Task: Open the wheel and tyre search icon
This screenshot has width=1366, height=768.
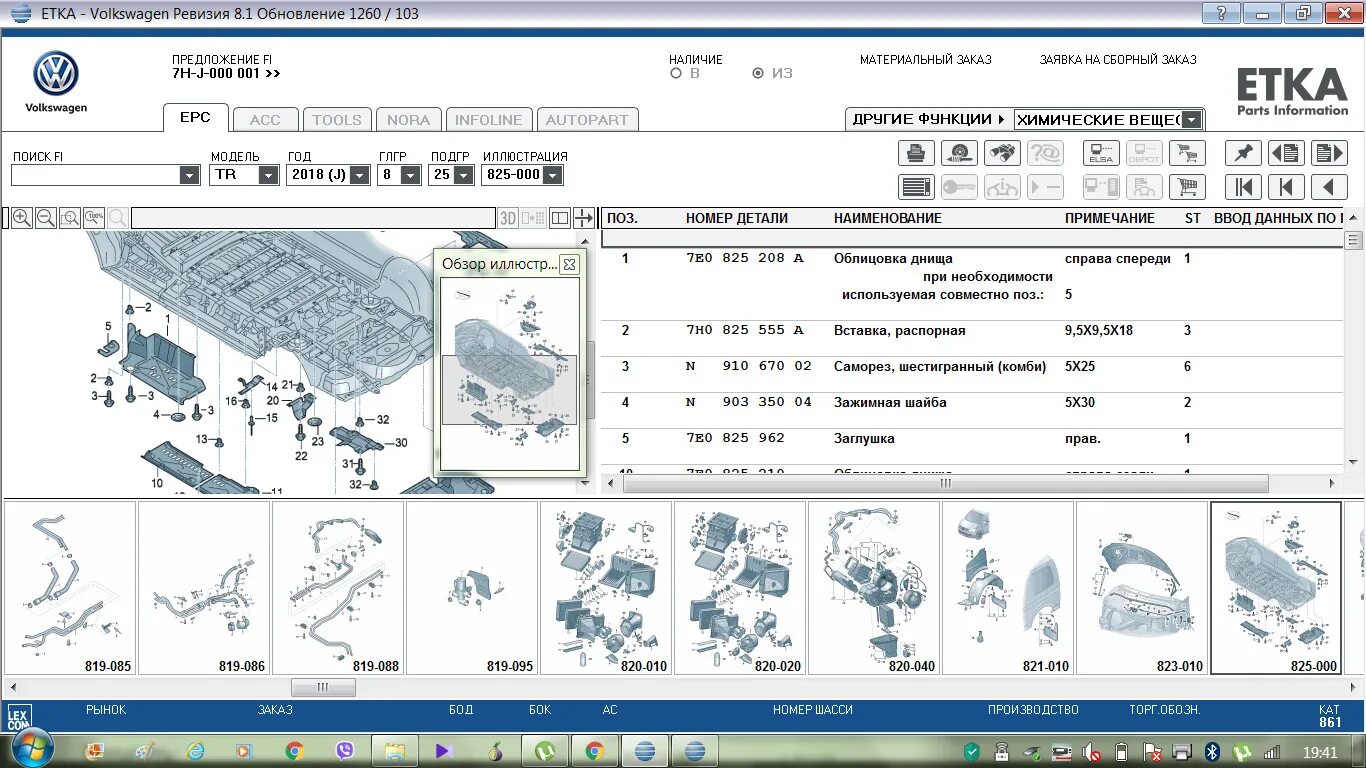Action: [960, 153]
